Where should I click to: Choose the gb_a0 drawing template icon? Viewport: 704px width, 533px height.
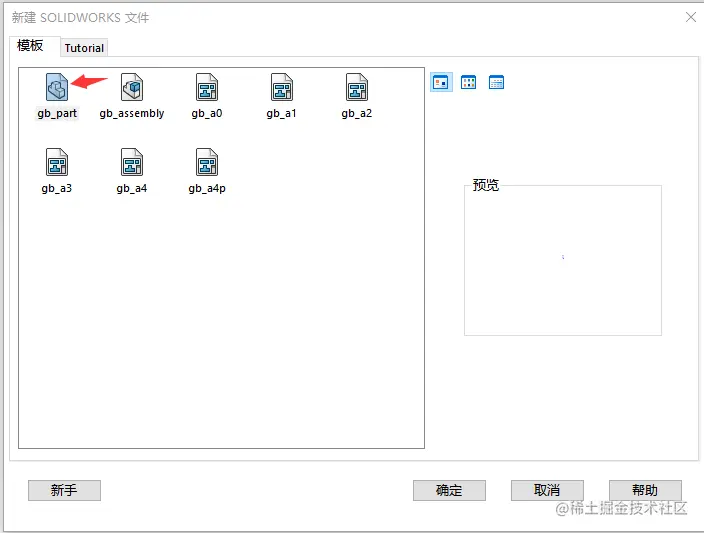[x=207, y=87]
